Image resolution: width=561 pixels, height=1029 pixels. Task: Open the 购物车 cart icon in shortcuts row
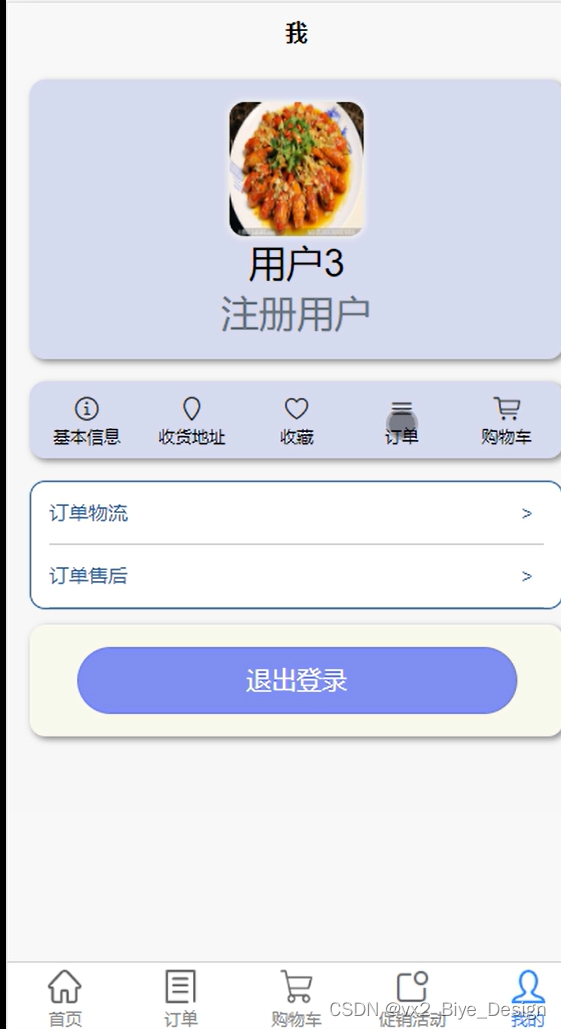click(x=507, y=408)
